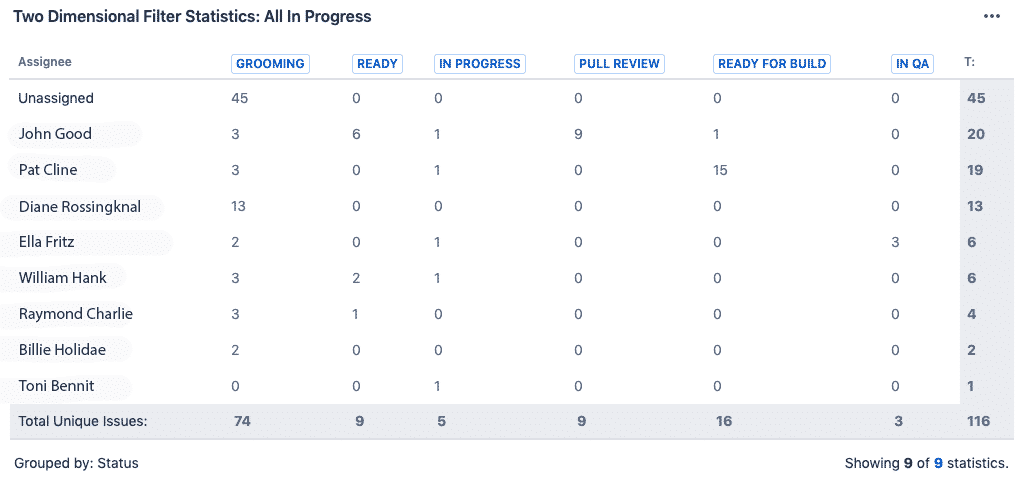Click the Raymond Charlie assignee name
Image resolution: width=1026 pixels, height=481 pixels.
(75, 314)
